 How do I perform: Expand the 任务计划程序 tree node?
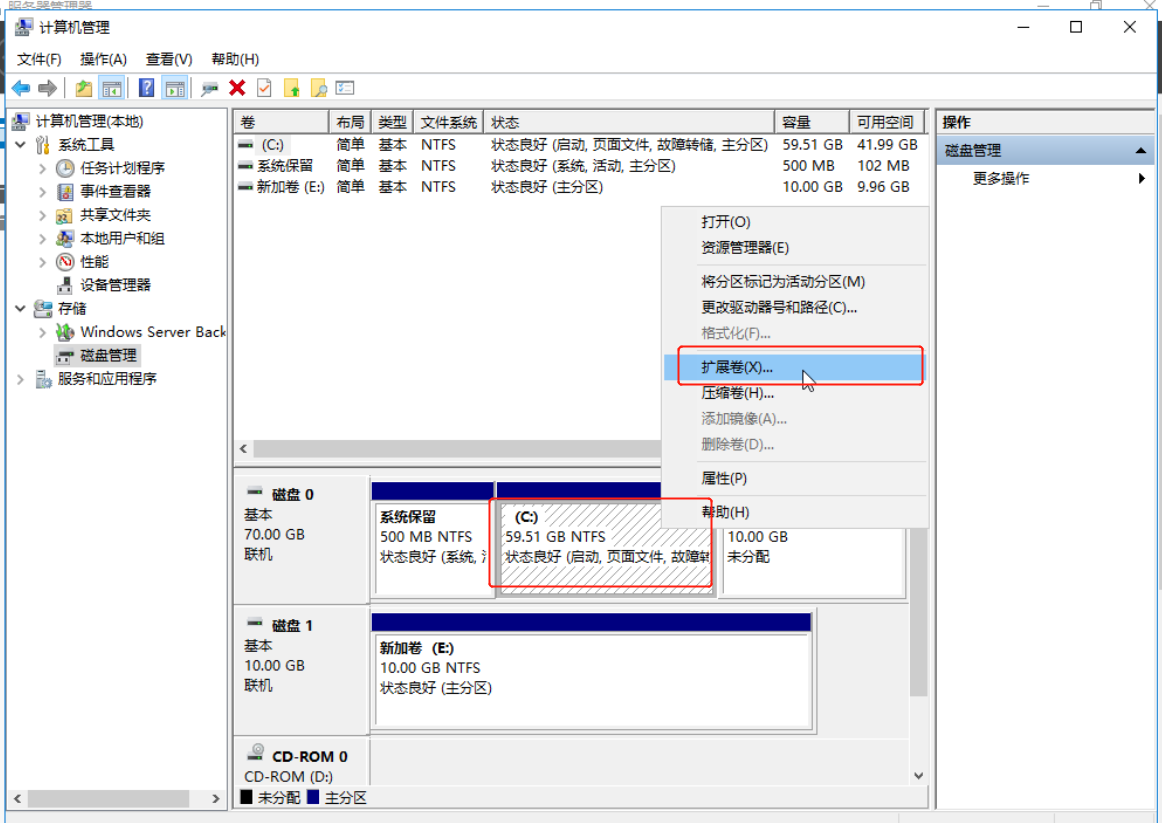click(42, 168)
